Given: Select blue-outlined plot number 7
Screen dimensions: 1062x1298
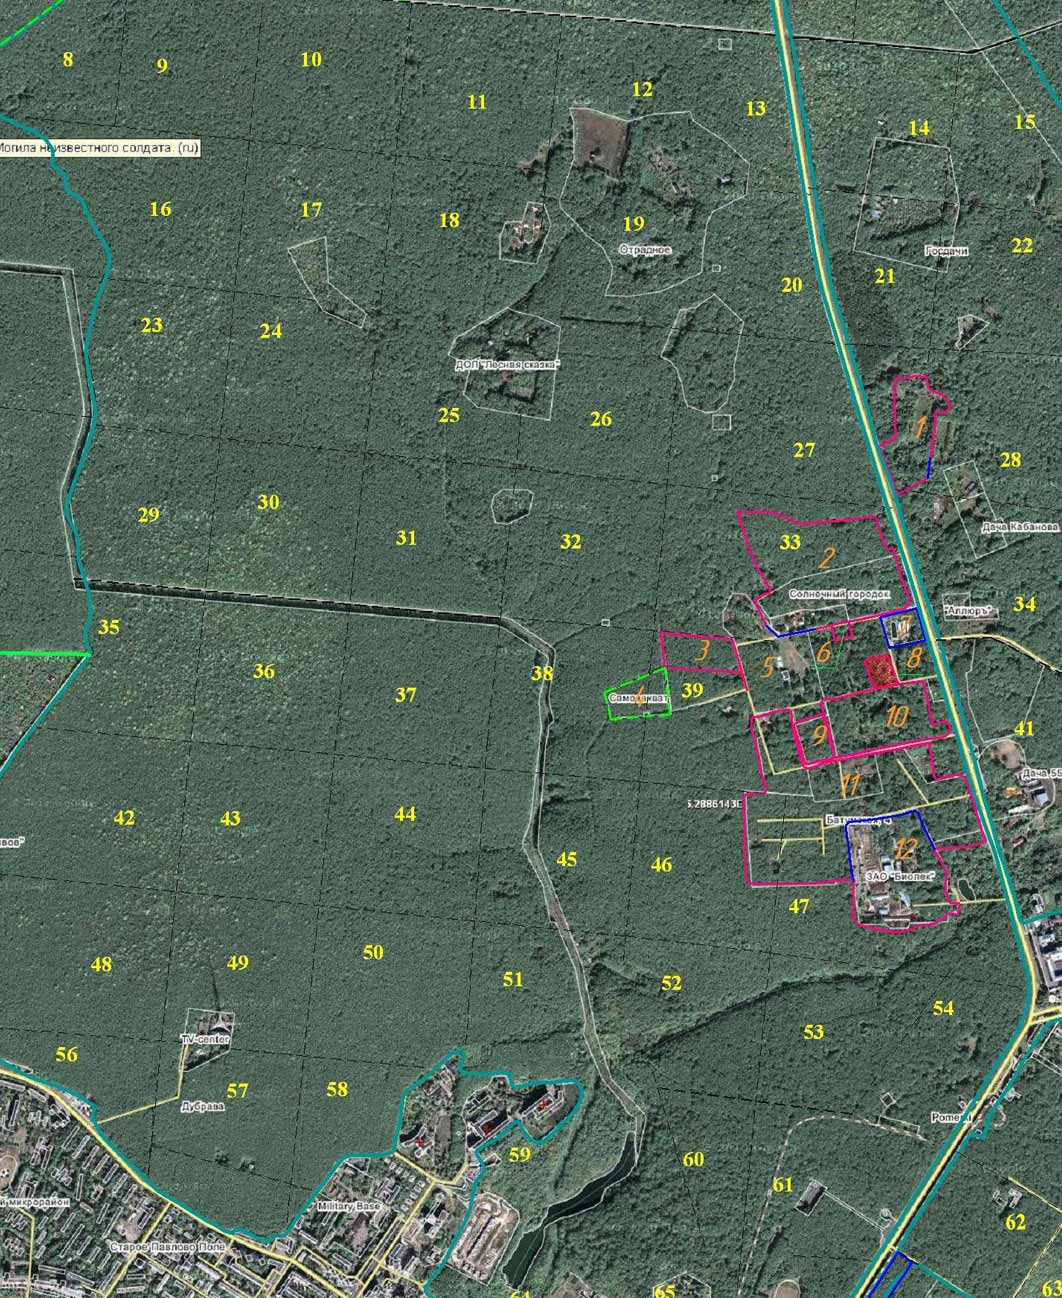Looking at the screenshot, I should tap(900, 629).
